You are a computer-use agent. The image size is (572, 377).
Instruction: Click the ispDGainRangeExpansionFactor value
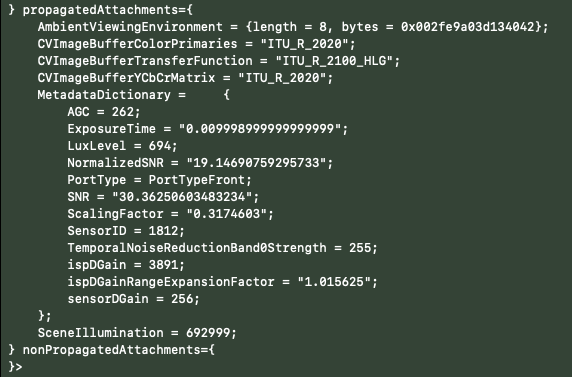click(334, 281)
